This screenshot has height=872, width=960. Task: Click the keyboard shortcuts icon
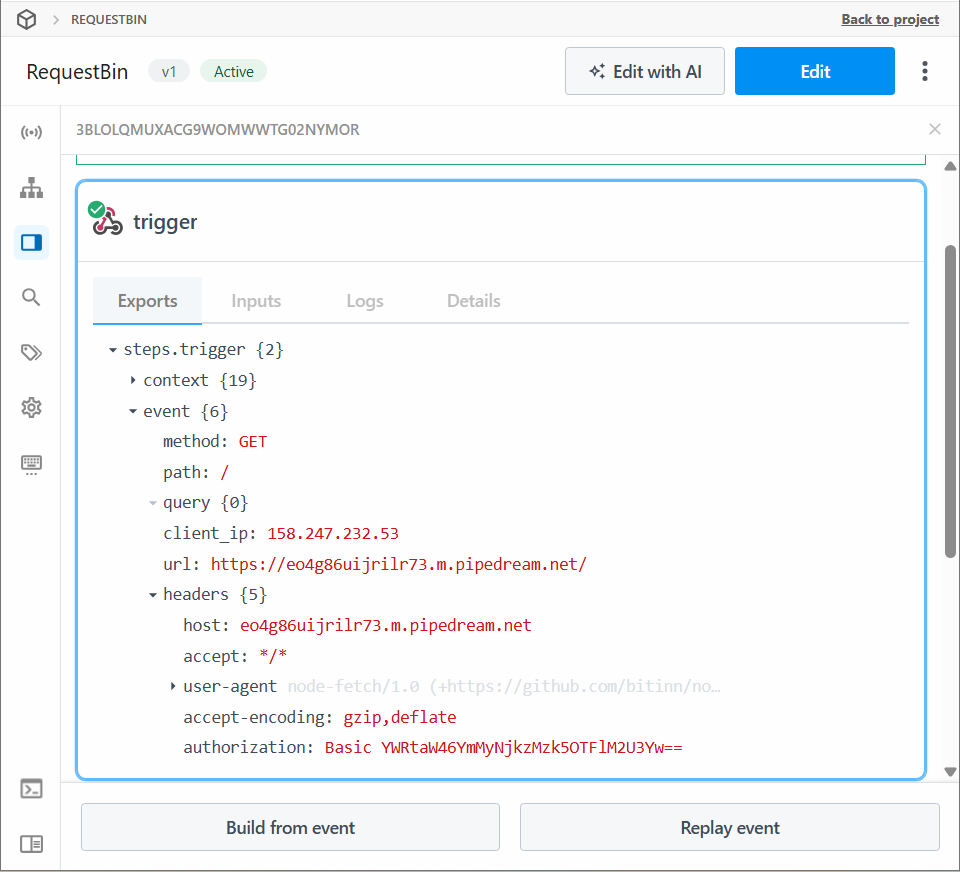pos(31,463)
